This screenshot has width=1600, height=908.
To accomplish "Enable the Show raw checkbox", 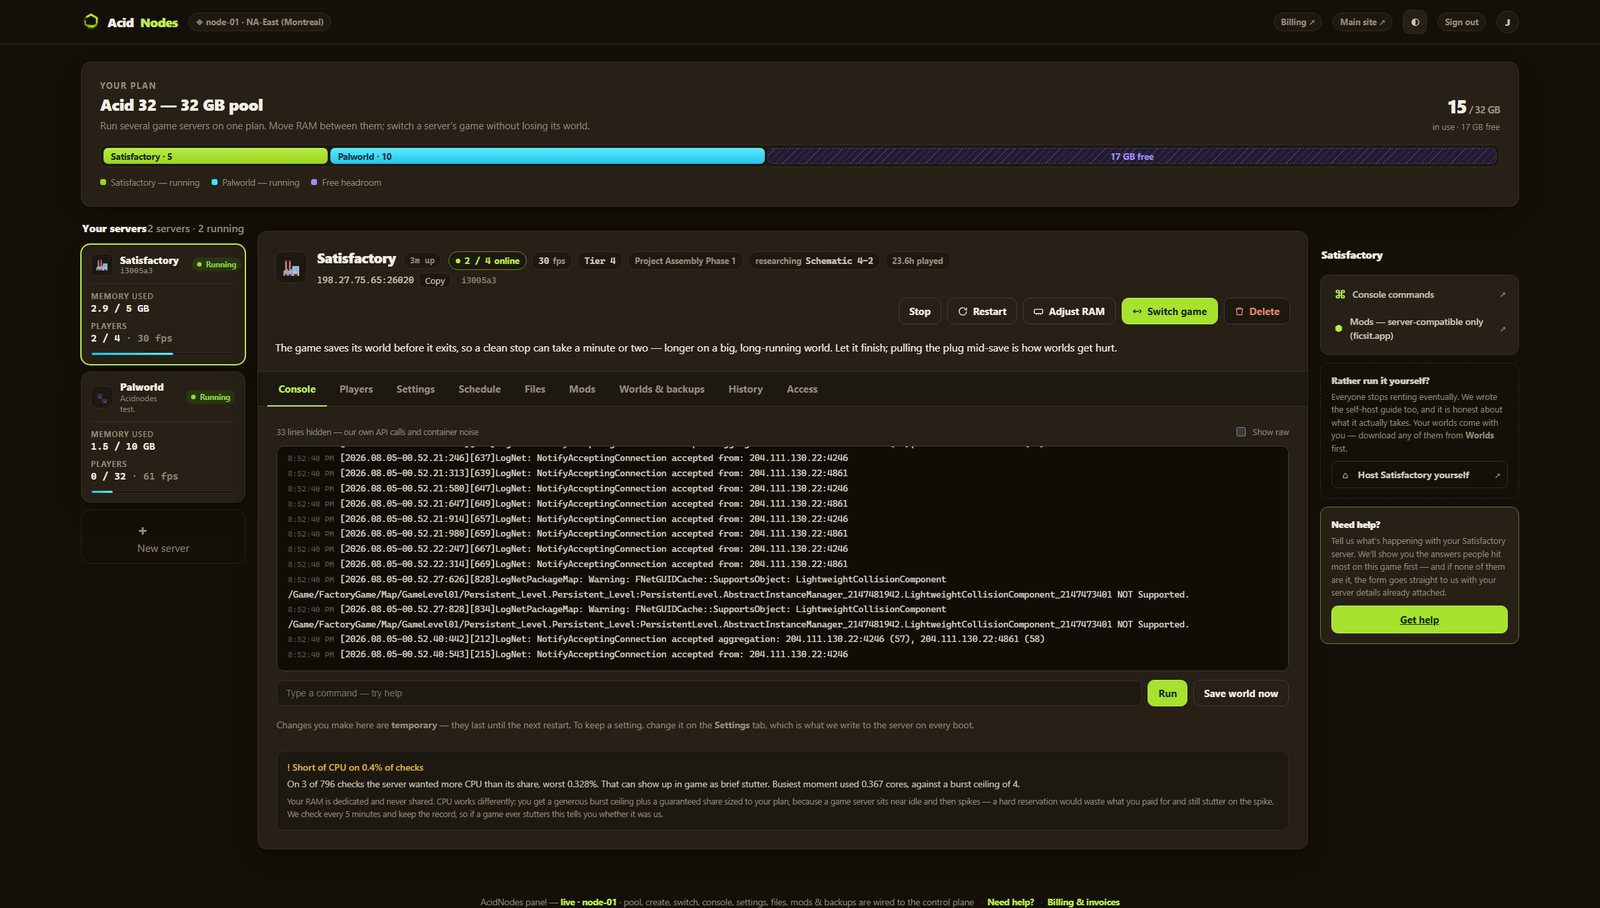I will [x=1241, y=432].
